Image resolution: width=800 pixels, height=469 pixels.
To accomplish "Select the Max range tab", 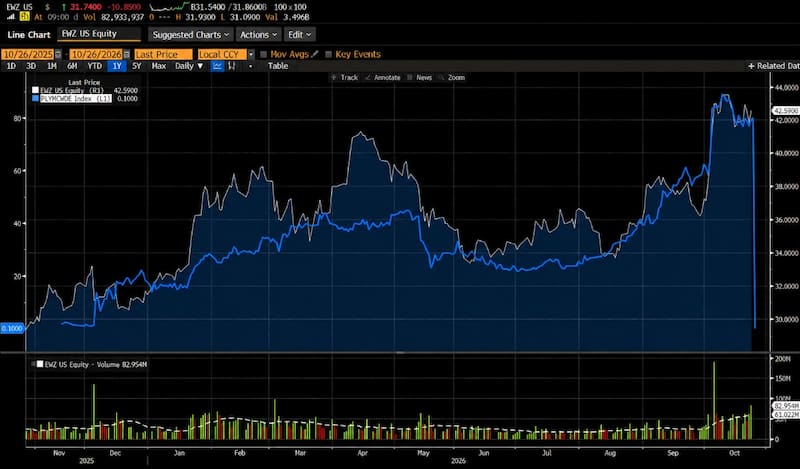I will tap(159, 66).
